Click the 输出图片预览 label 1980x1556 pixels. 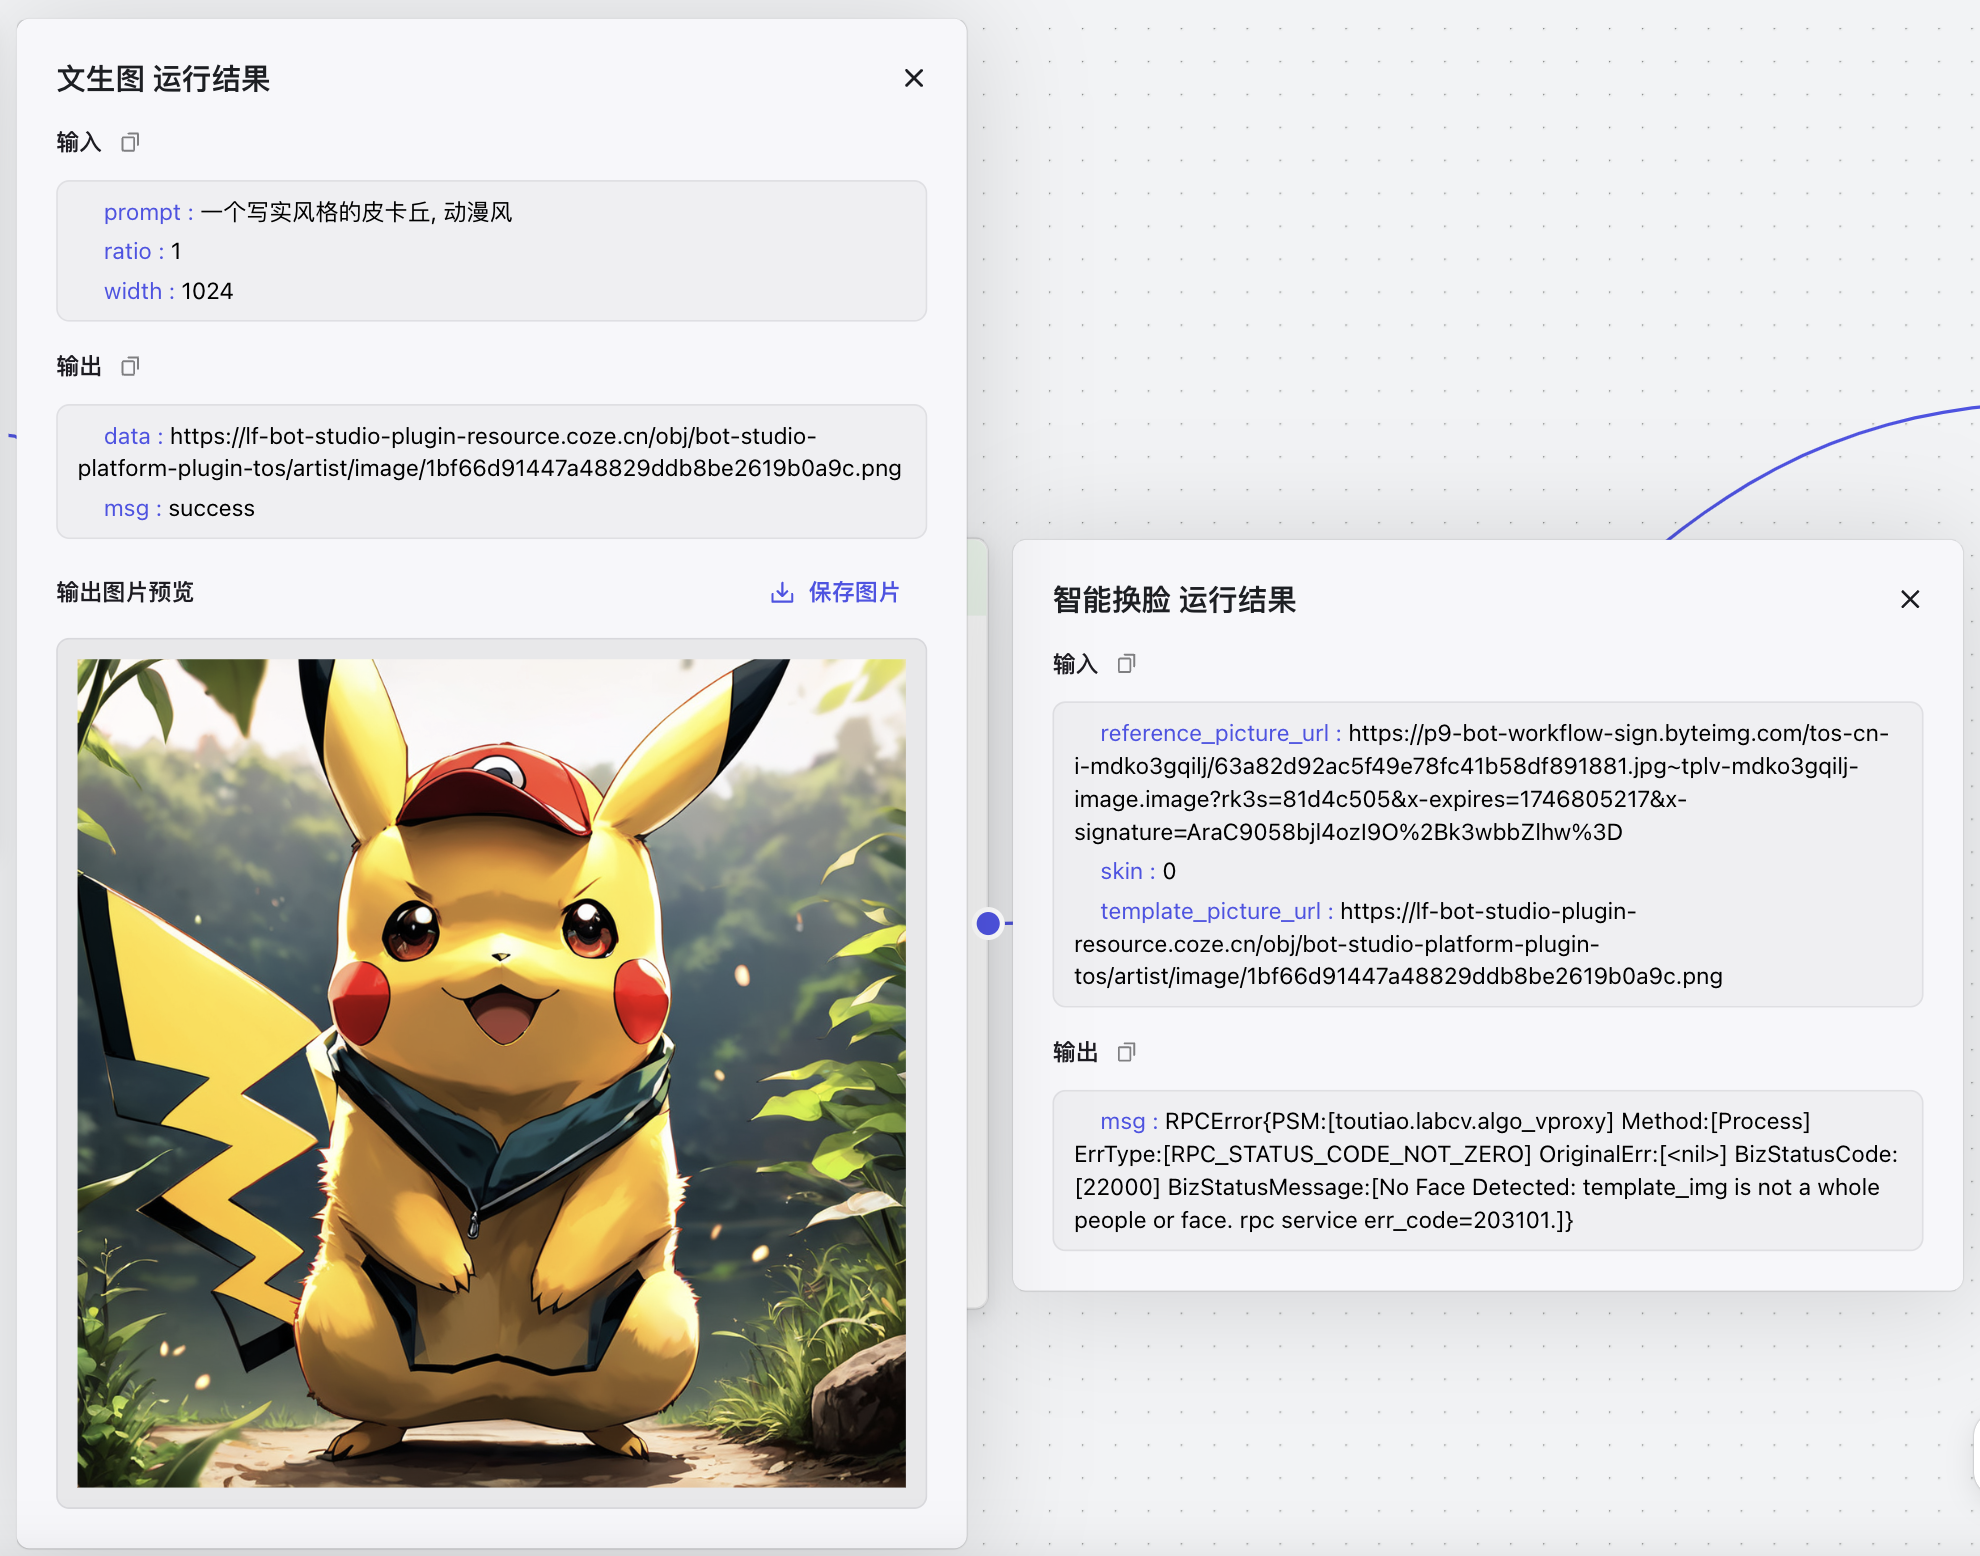125,592
